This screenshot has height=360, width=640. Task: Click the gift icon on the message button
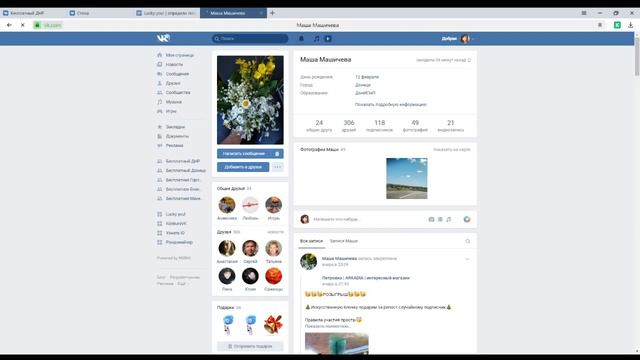coord(277,154)
